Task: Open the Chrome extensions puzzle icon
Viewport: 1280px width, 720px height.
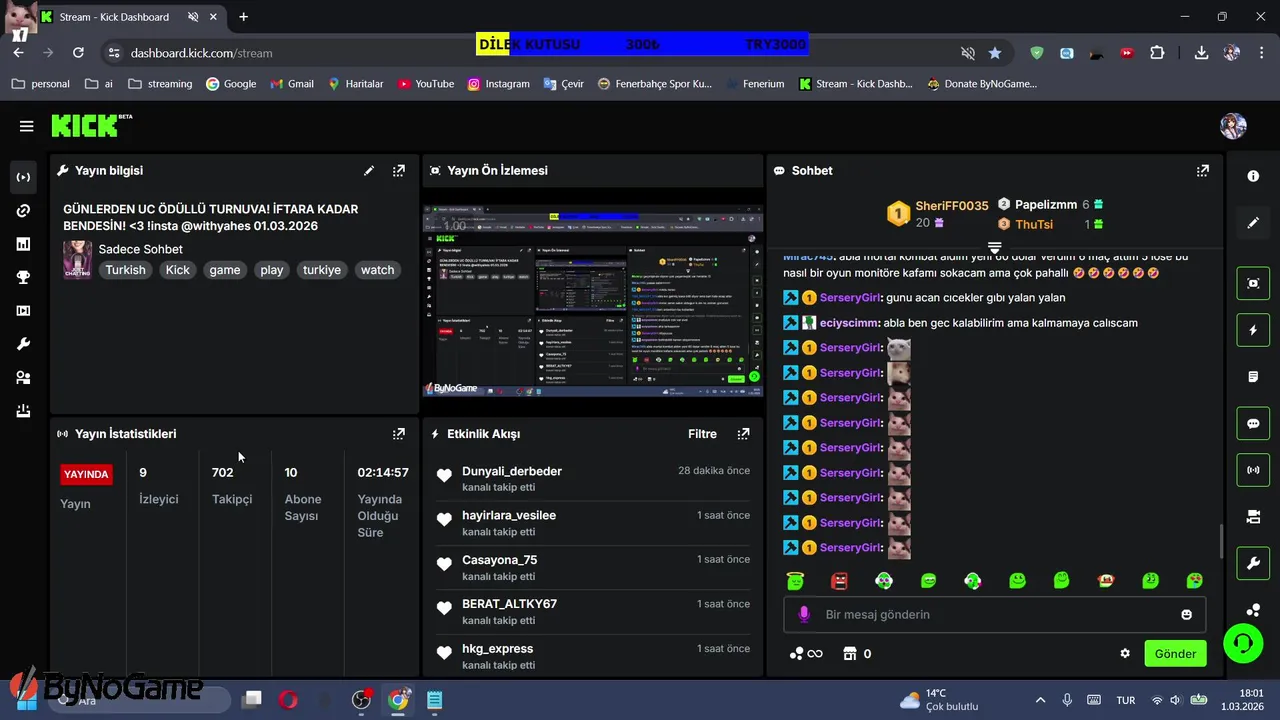Action: tap(1157, 53)
